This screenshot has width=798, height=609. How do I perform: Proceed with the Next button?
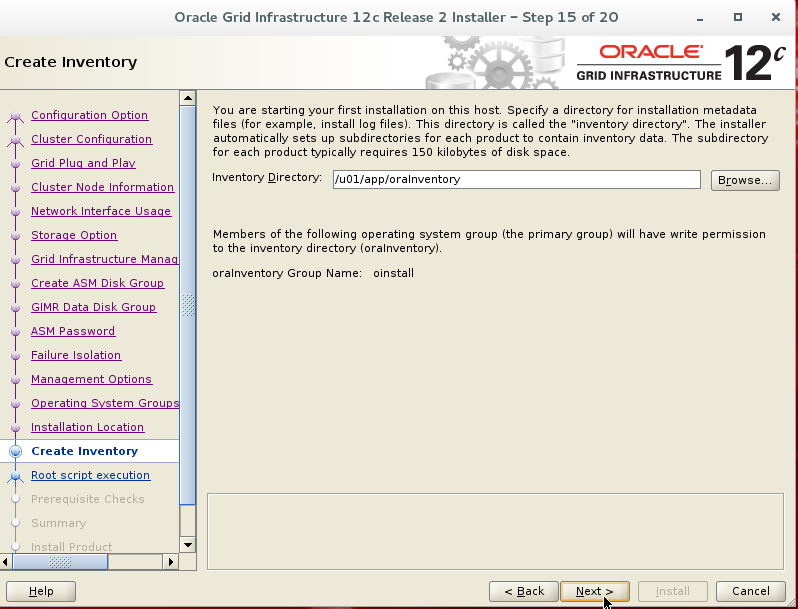tap(594, 591)
